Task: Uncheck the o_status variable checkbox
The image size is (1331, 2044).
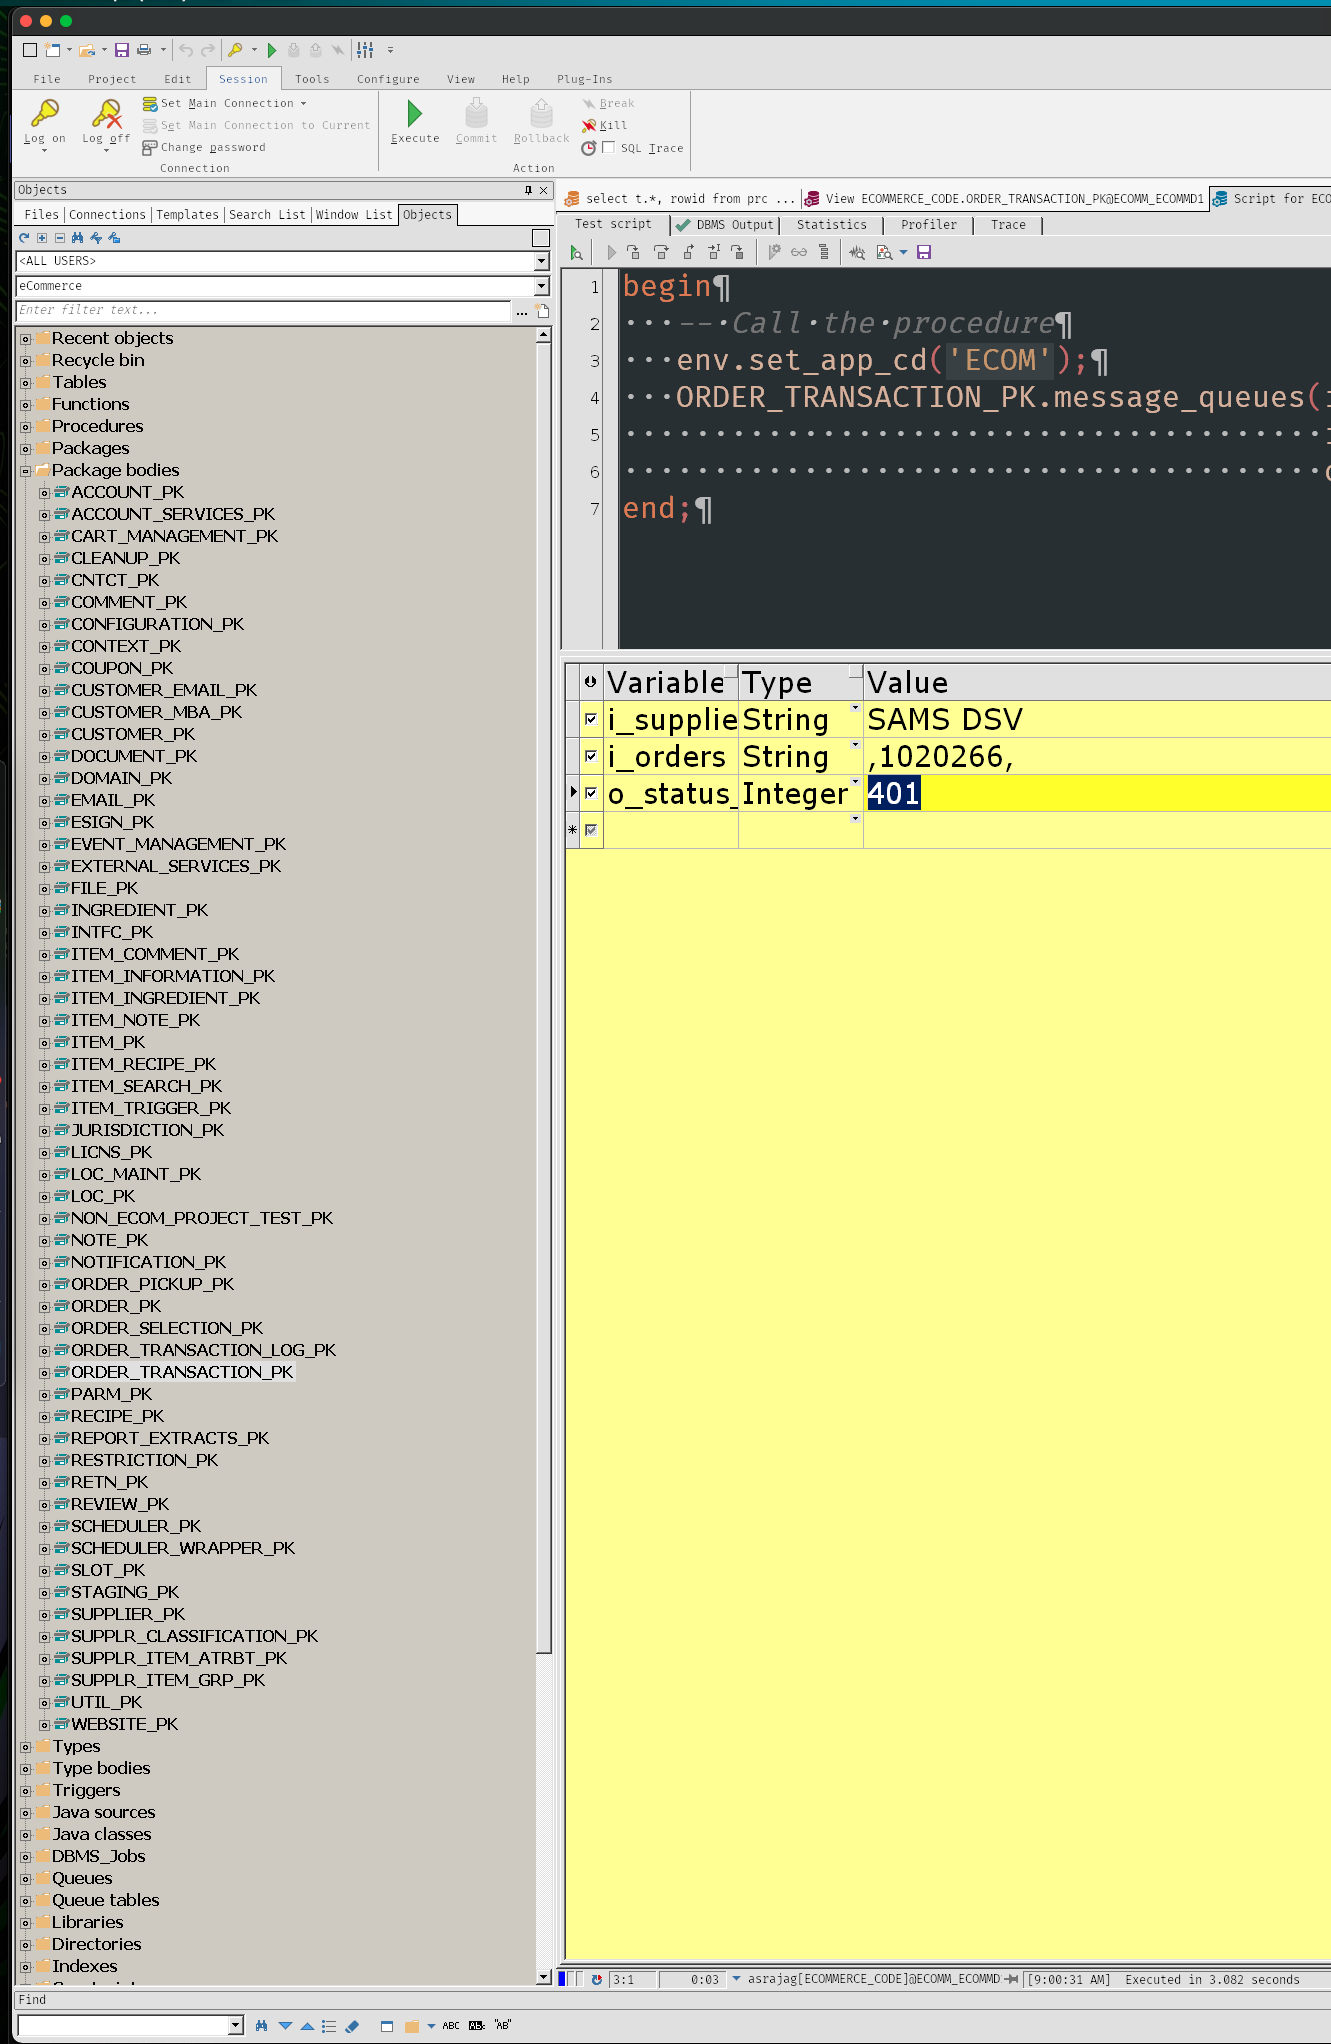Action: click(x=591, y=793)
